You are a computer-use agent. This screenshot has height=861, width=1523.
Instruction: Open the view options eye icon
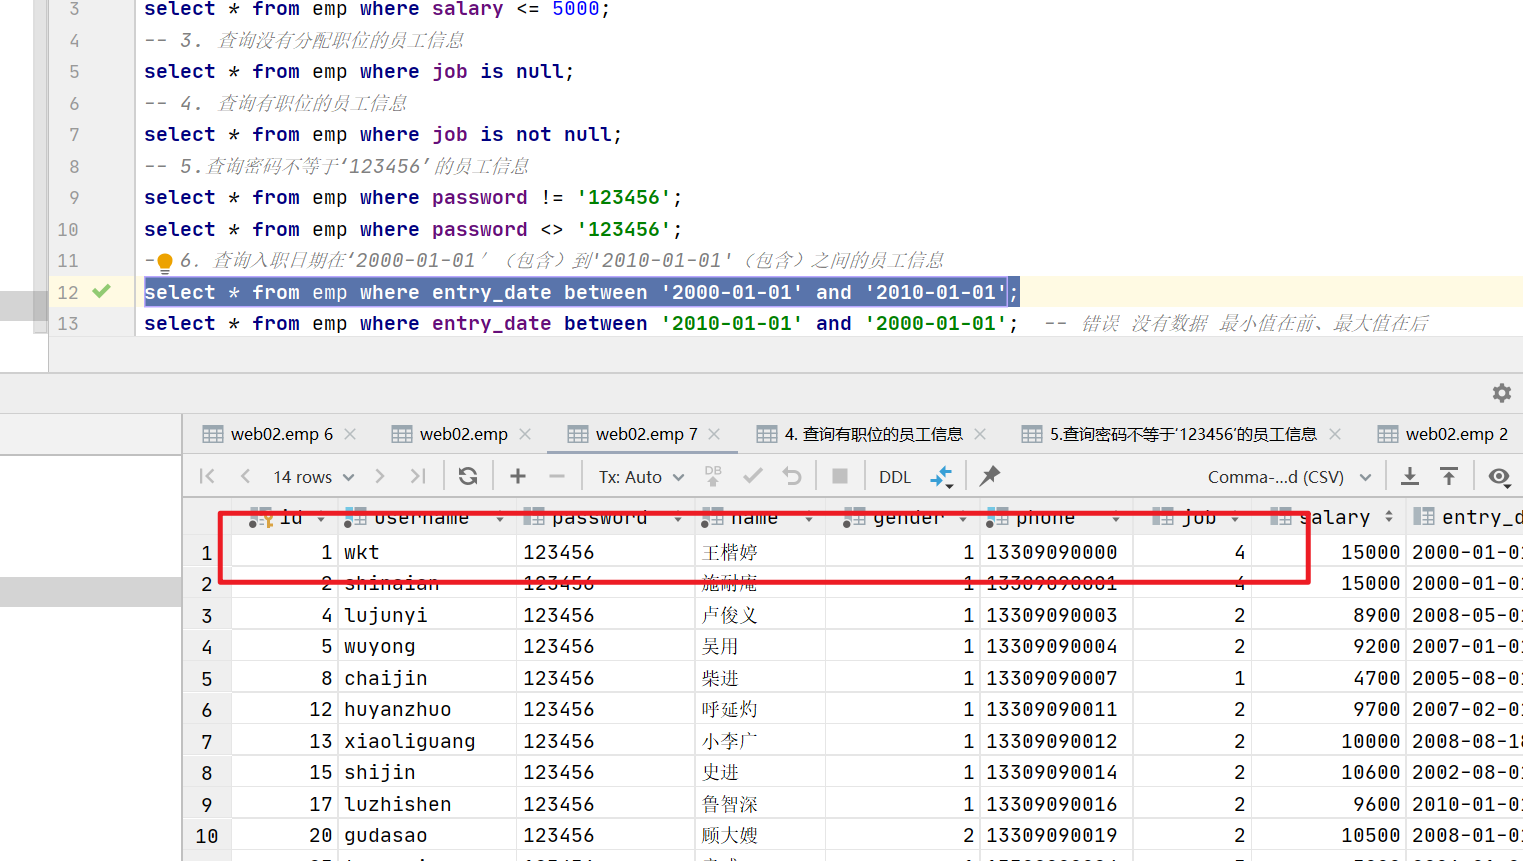(x=1498, y=476)
